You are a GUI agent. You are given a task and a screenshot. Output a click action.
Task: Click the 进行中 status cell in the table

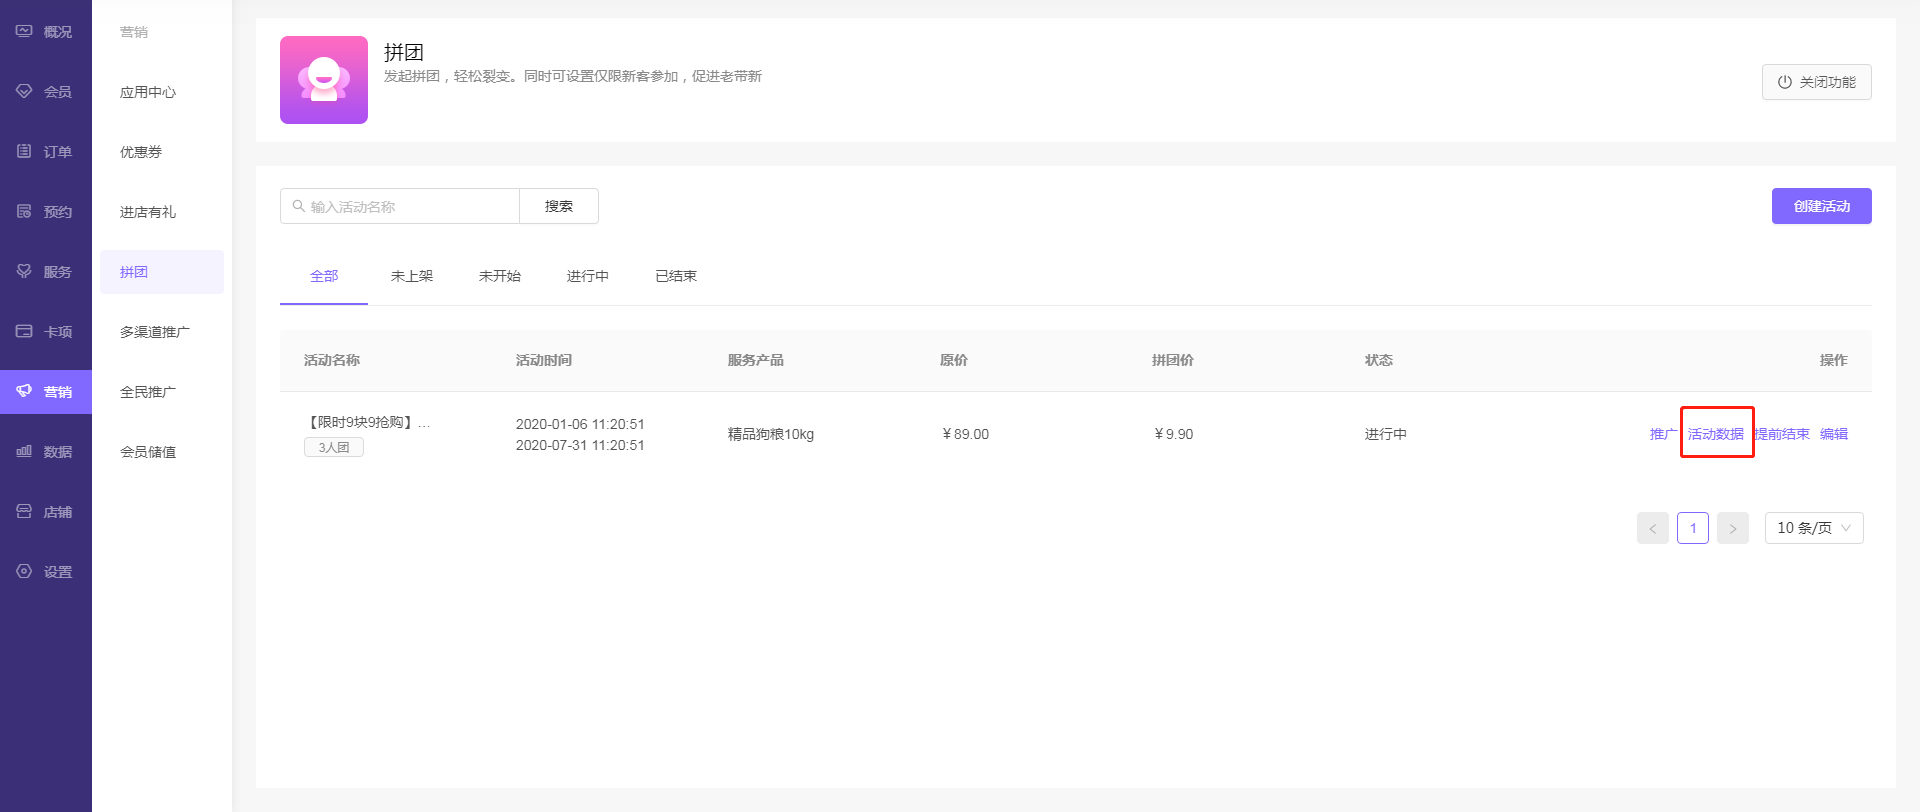1386,434
